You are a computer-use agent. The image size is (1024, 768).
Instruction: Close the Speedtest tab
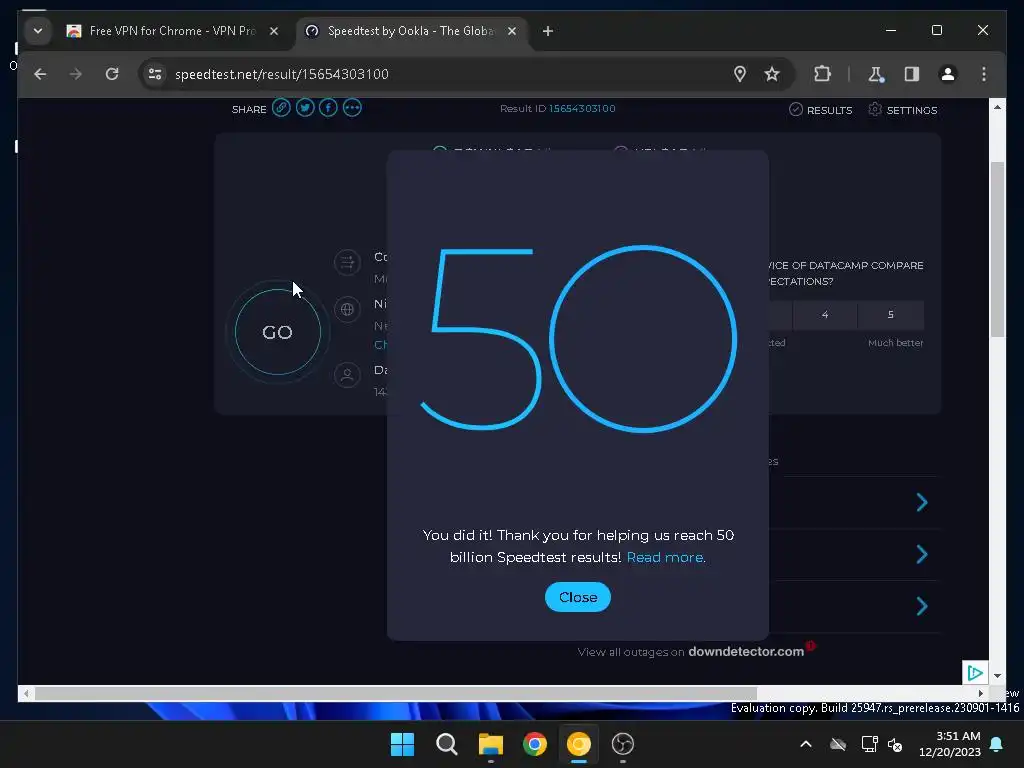(512, 31)
